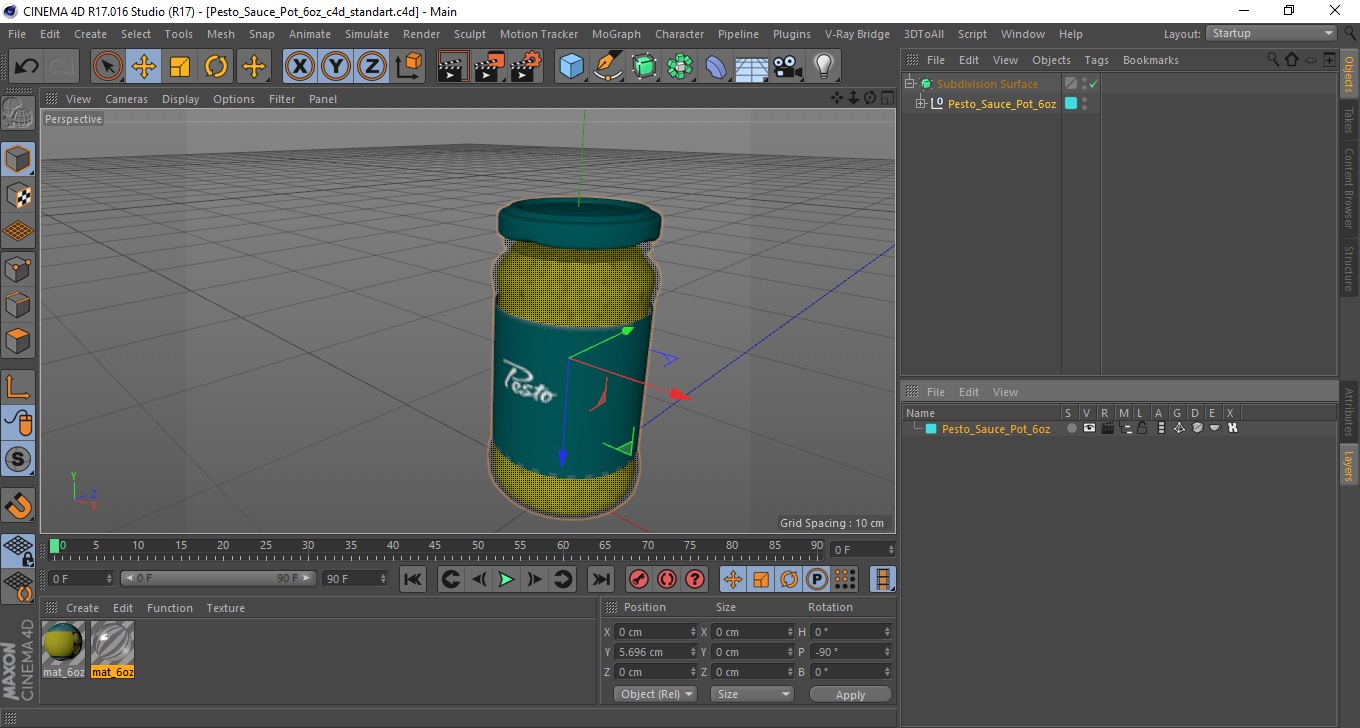Screen dimensions: 1360x728
Task: Click the Undo arrow icon
Action: (x=26, y=67)
